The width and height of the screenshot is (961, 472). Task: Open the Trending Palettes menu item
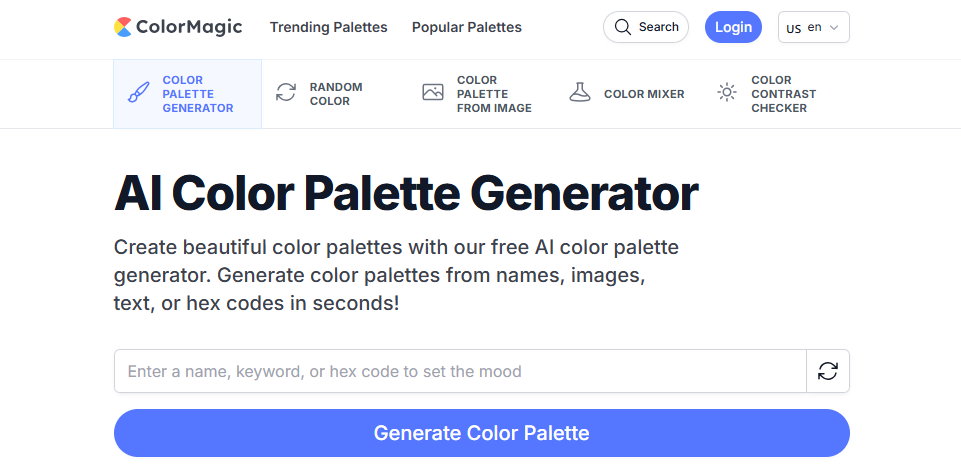tap(328, 27)
